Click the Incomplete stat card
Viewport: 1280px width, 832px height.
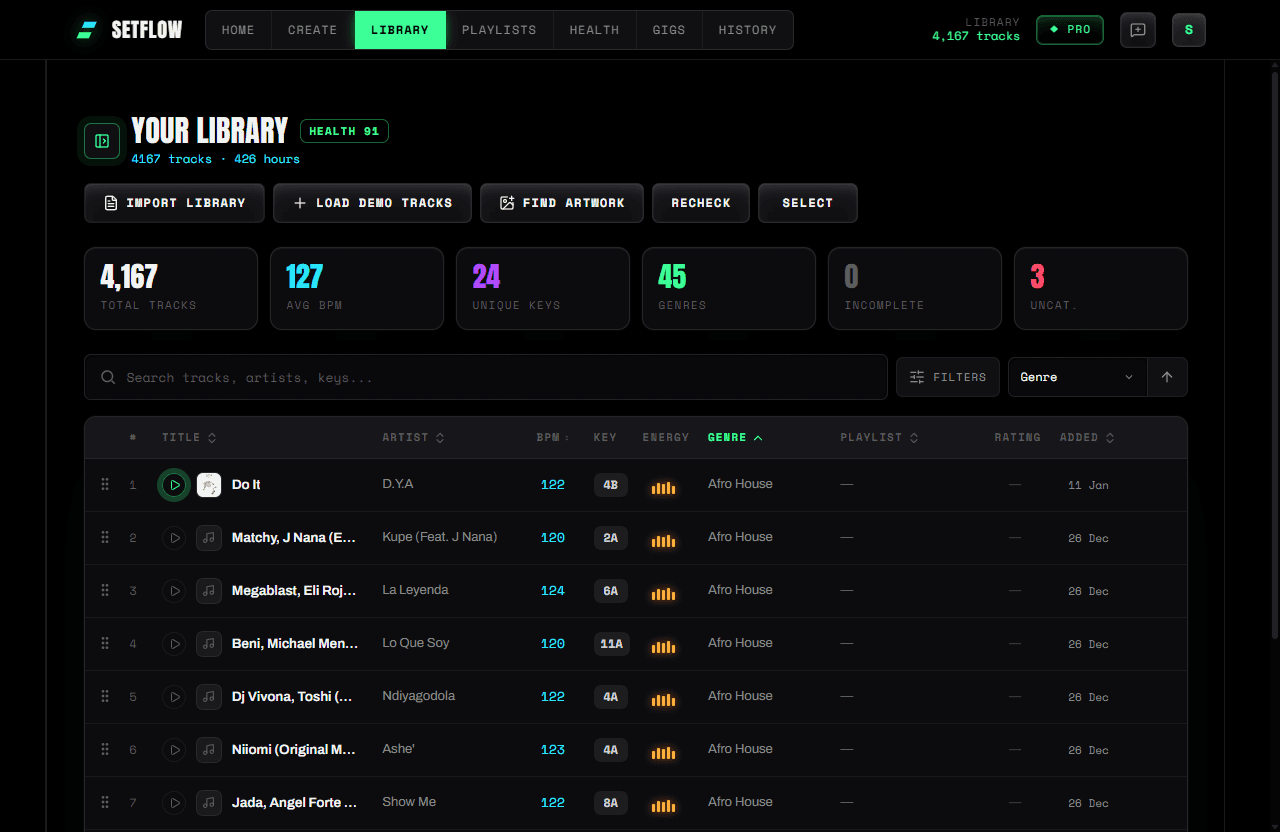pos(915,288)
